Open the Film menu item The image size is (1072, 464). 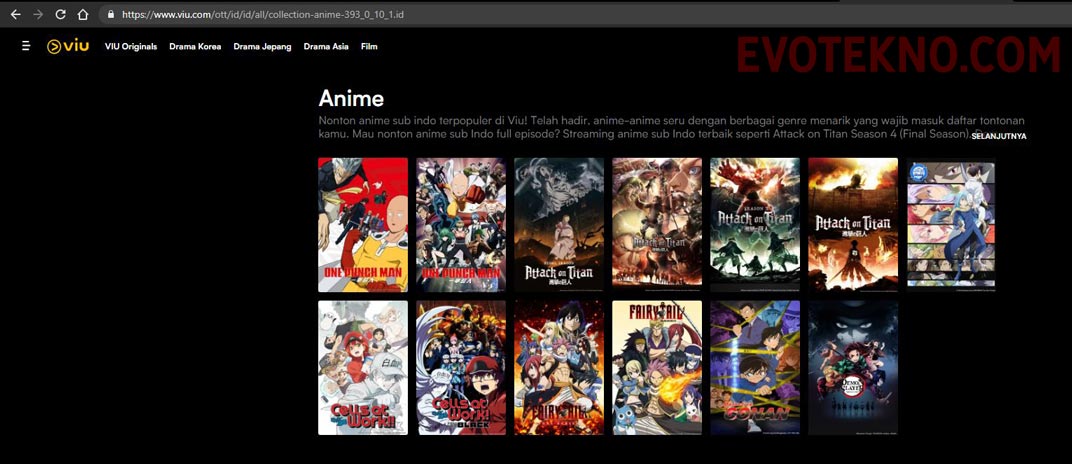coord(369,46)
